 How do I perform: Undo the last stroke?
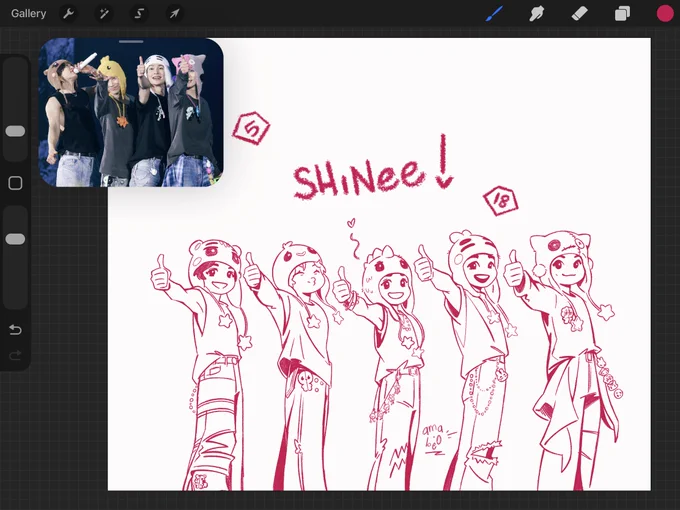[15, 330]
